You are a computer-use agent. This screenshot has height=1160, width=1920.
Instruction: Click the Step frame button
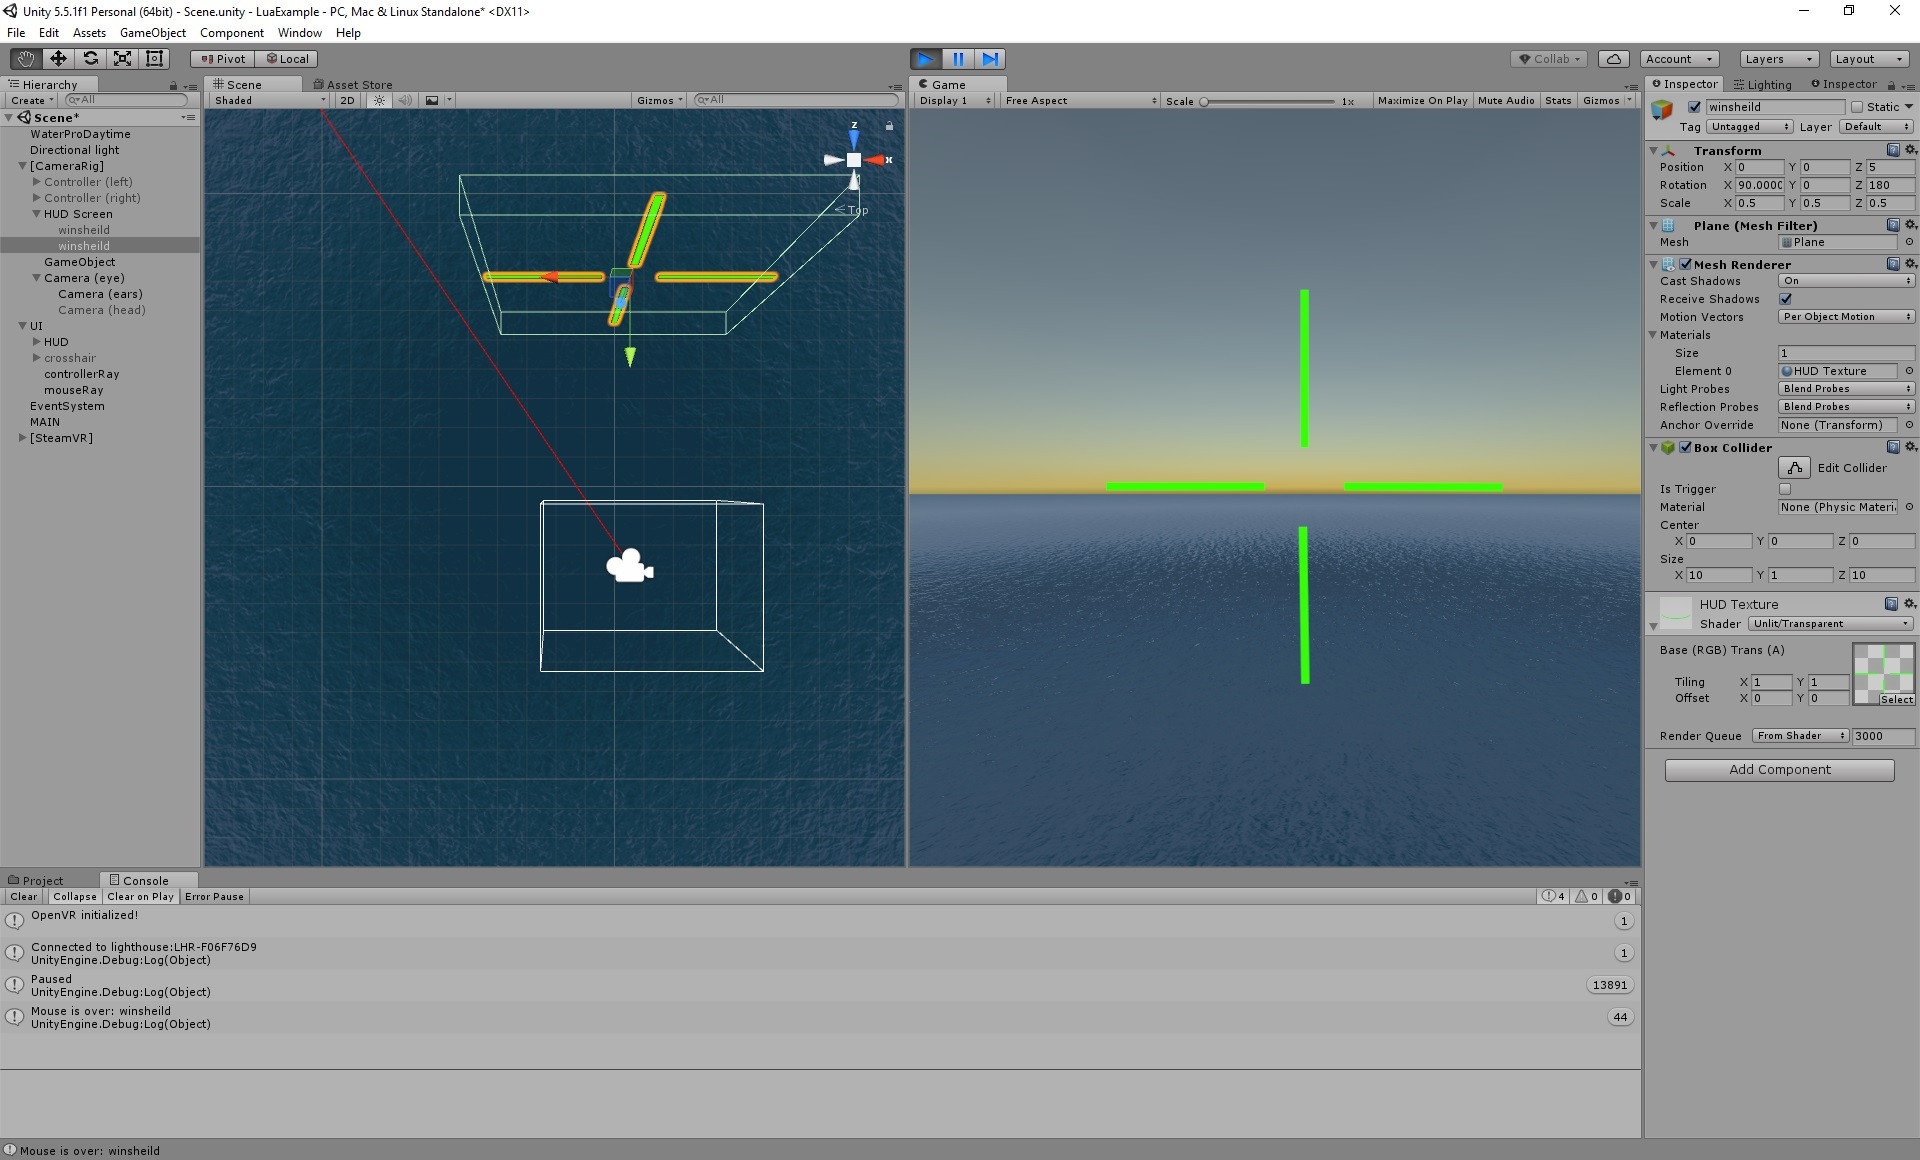990,59
